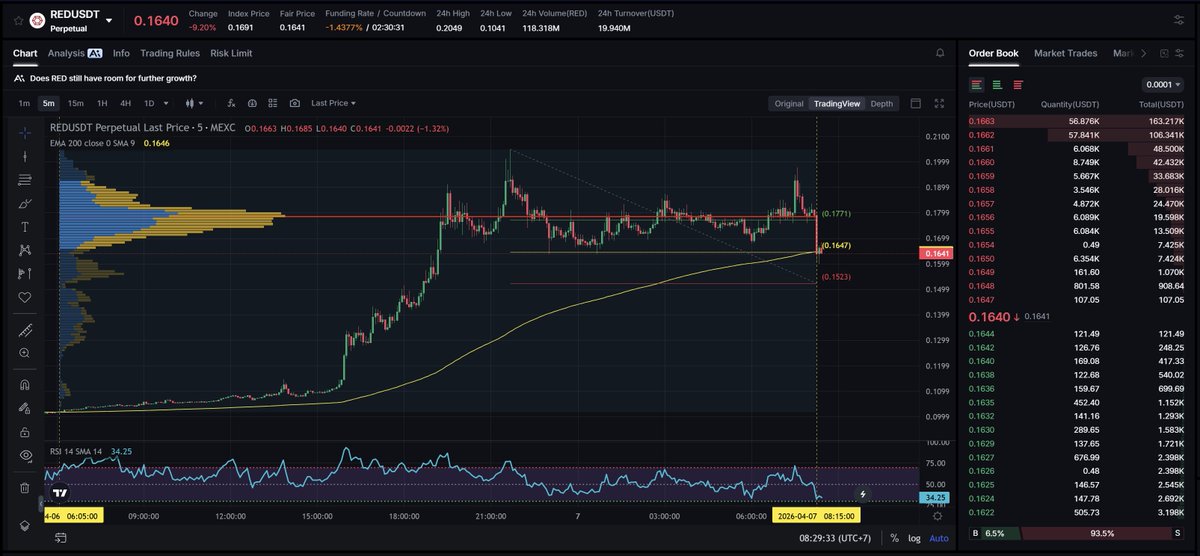Toggle the percent price scale
Image resolution: width=1200 pixels, height=556 pixels.
pyautogui.click(x=894, y=538)
